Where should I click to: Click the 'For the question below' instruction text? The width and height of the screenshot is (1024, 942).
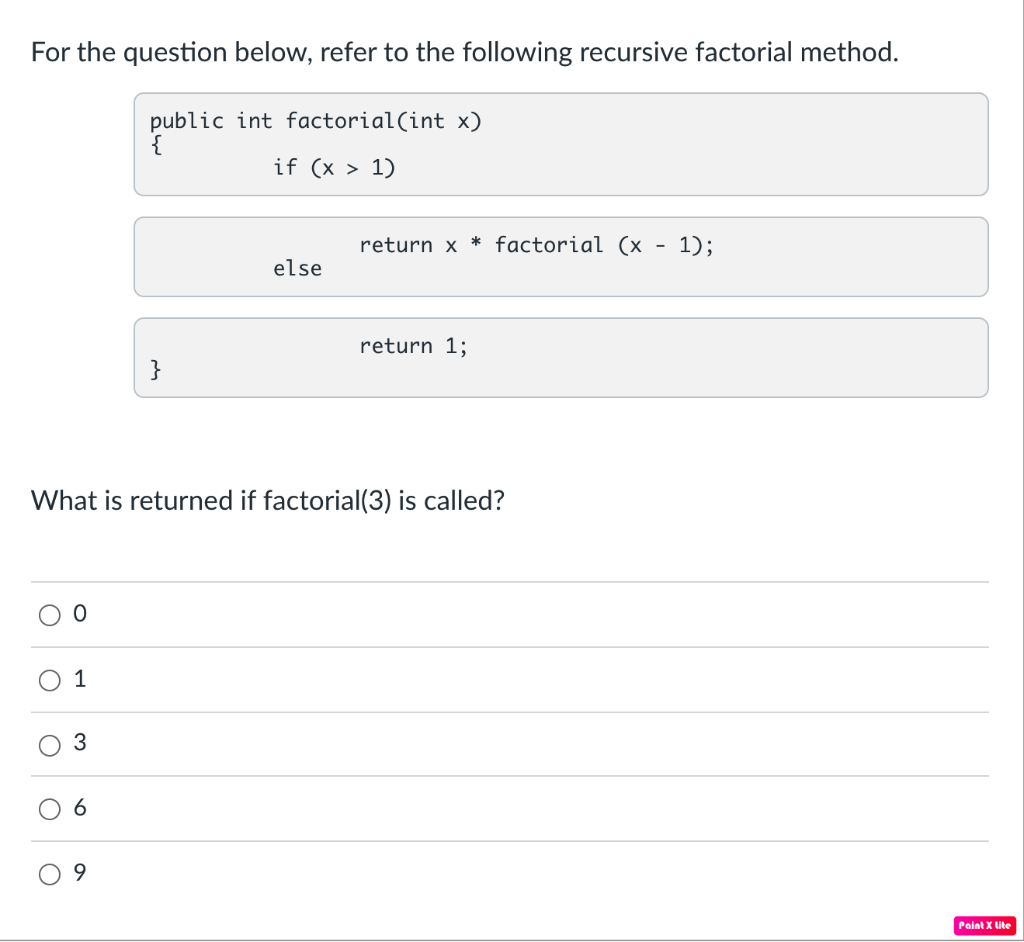(464, 52)
